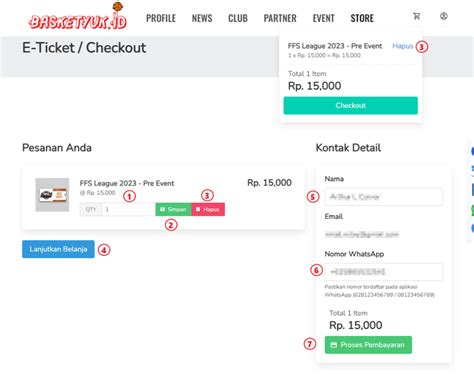Click the red Hapus button
Image resolution: width=474 pixels, height=374 pixels.
(x=208, y=209)
